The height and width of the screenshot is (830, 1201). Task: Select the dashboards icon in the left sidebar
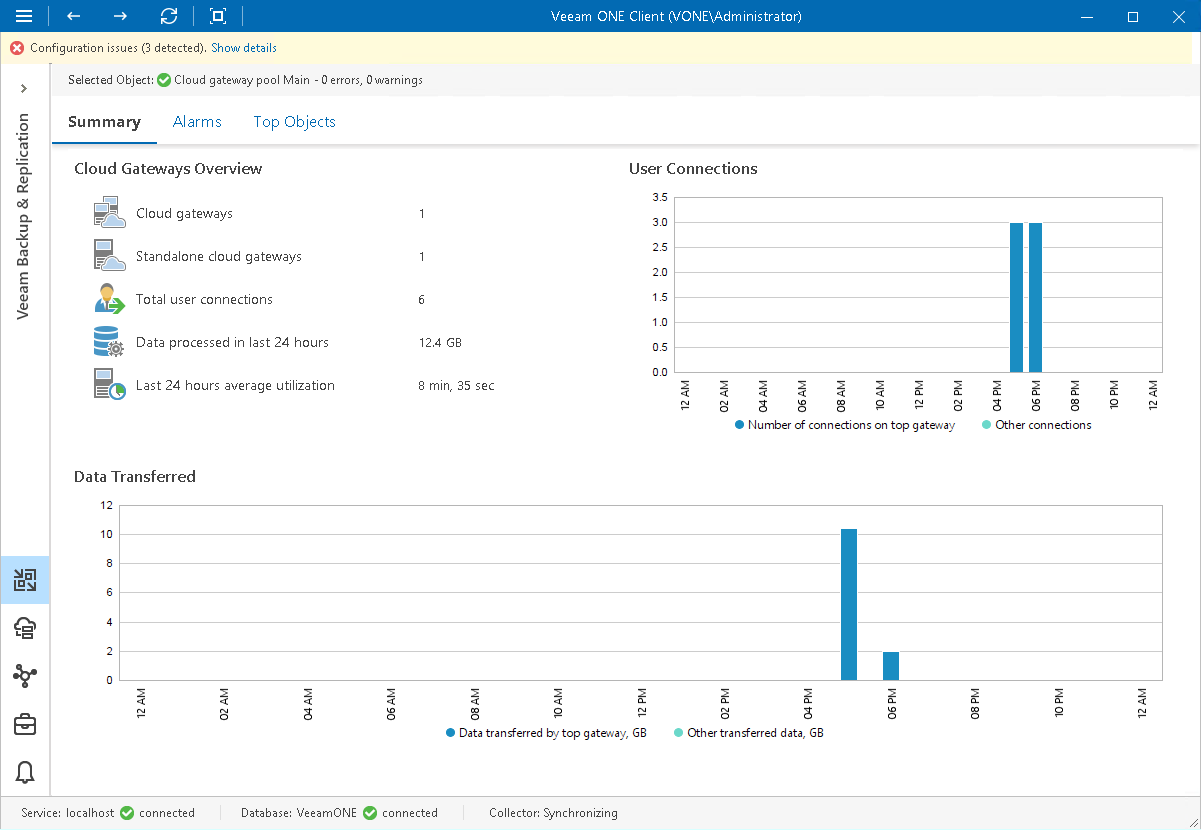click(24, 579)
